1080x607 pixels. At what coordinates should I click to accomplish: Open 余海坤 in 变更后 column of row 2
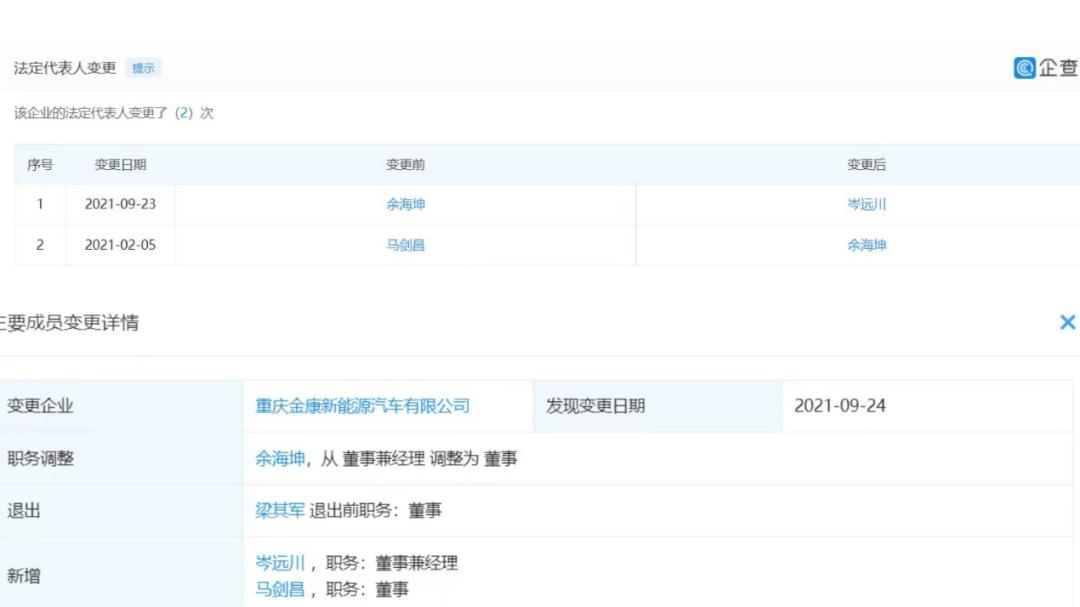coord(866,245)
